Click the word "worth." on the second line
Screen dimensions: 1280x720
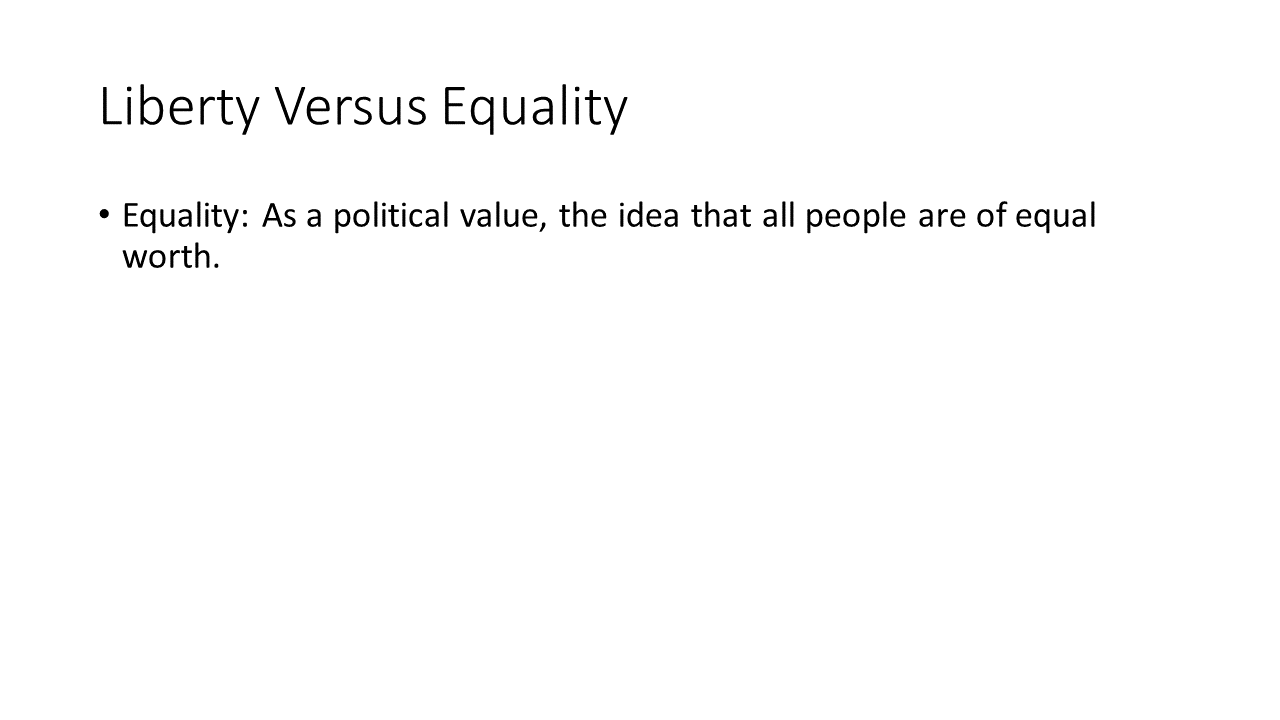[170, 256]
